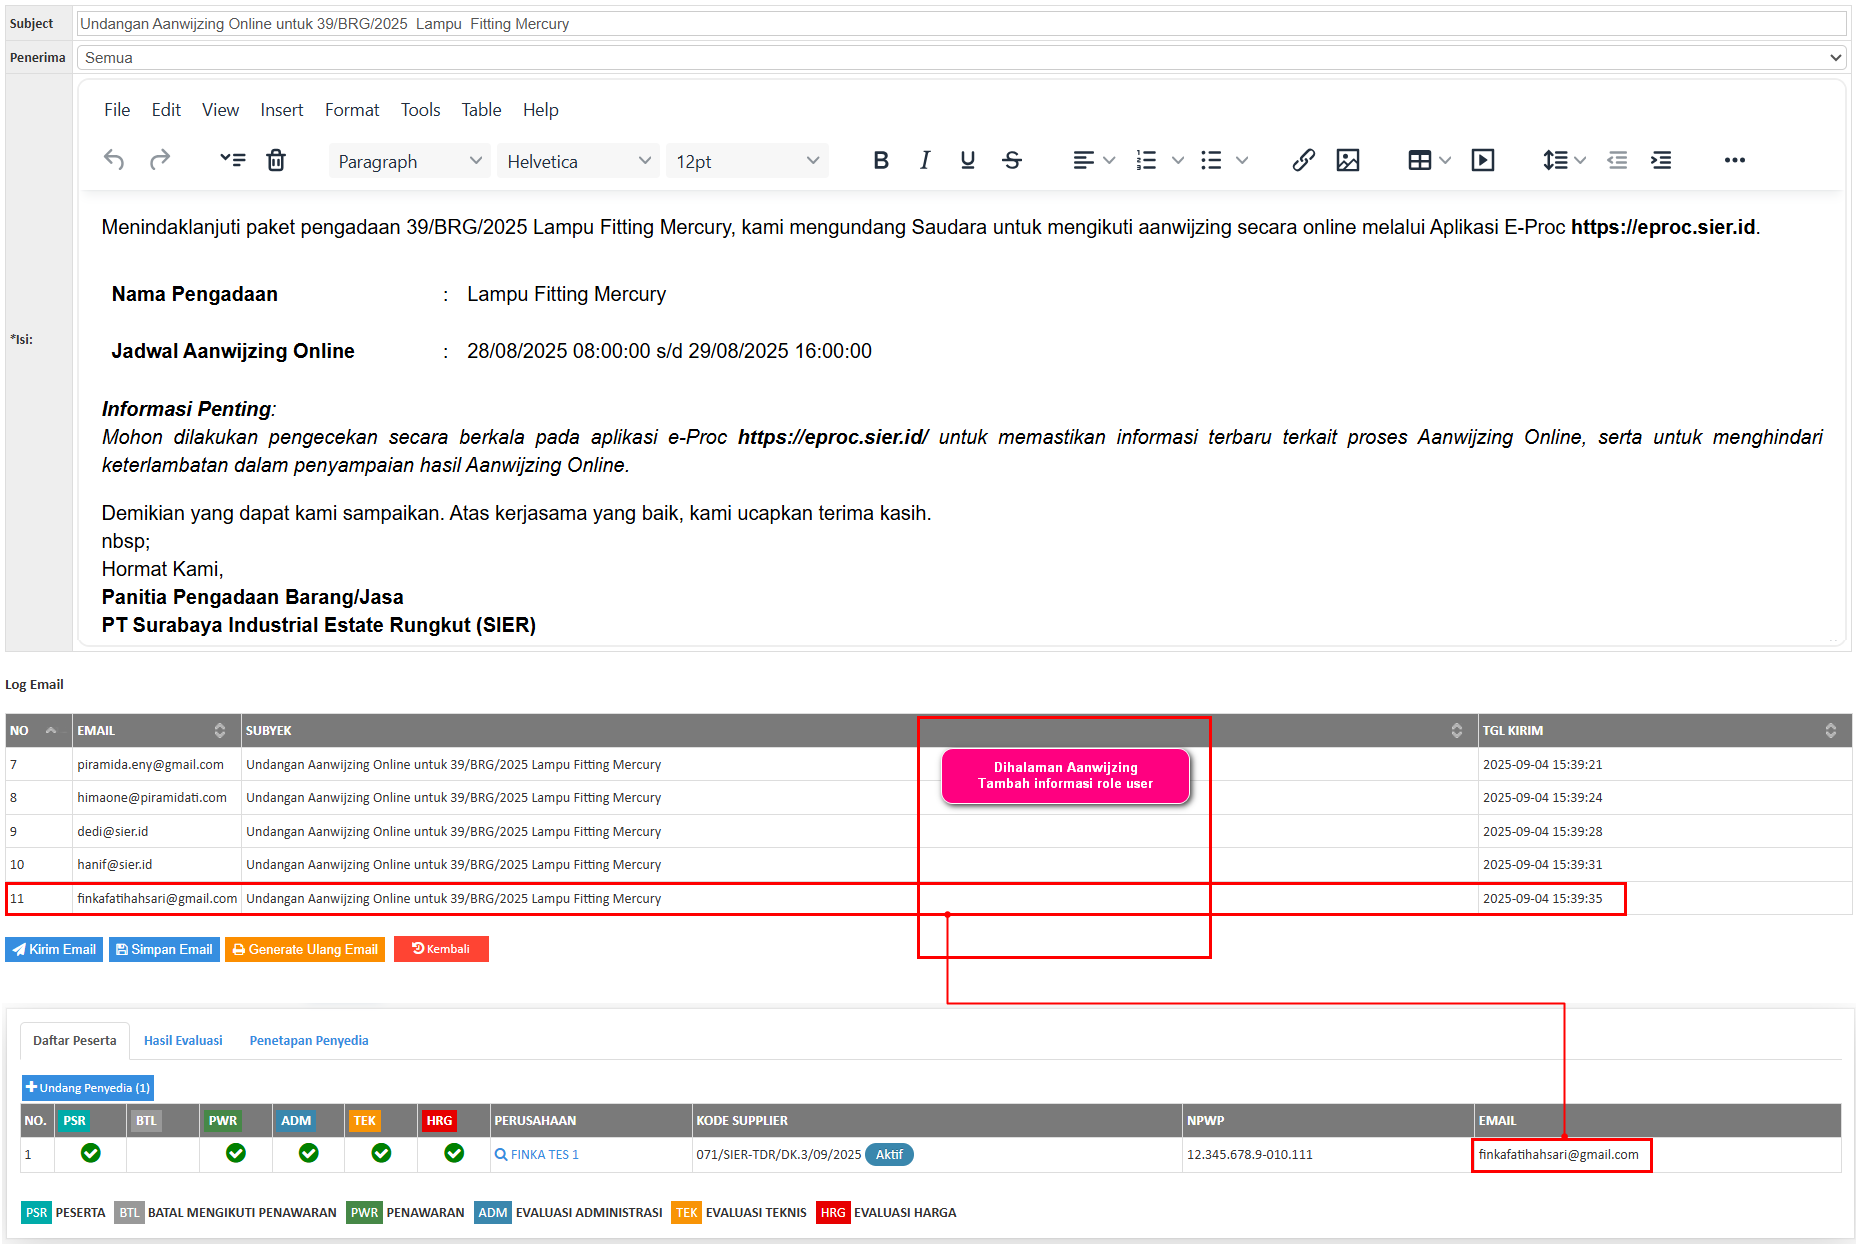Open FINKA TES 1 company link
The height and width of the screenshot is (1244, 1857).
point(544,1154)
